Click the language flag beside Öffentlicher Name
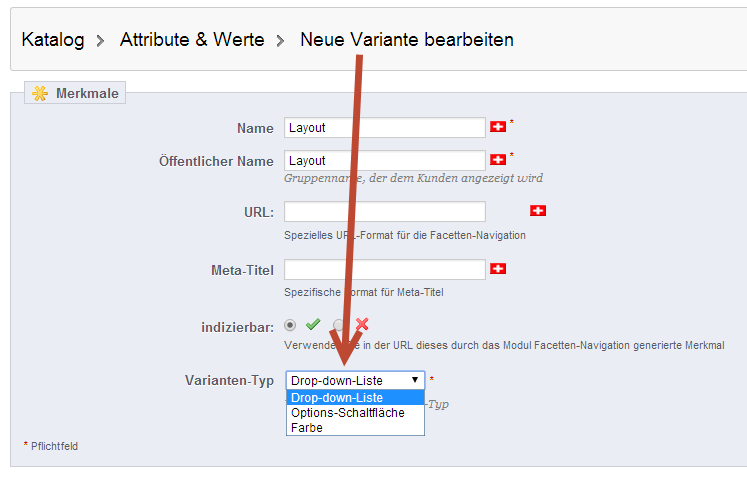 point(498,160)
